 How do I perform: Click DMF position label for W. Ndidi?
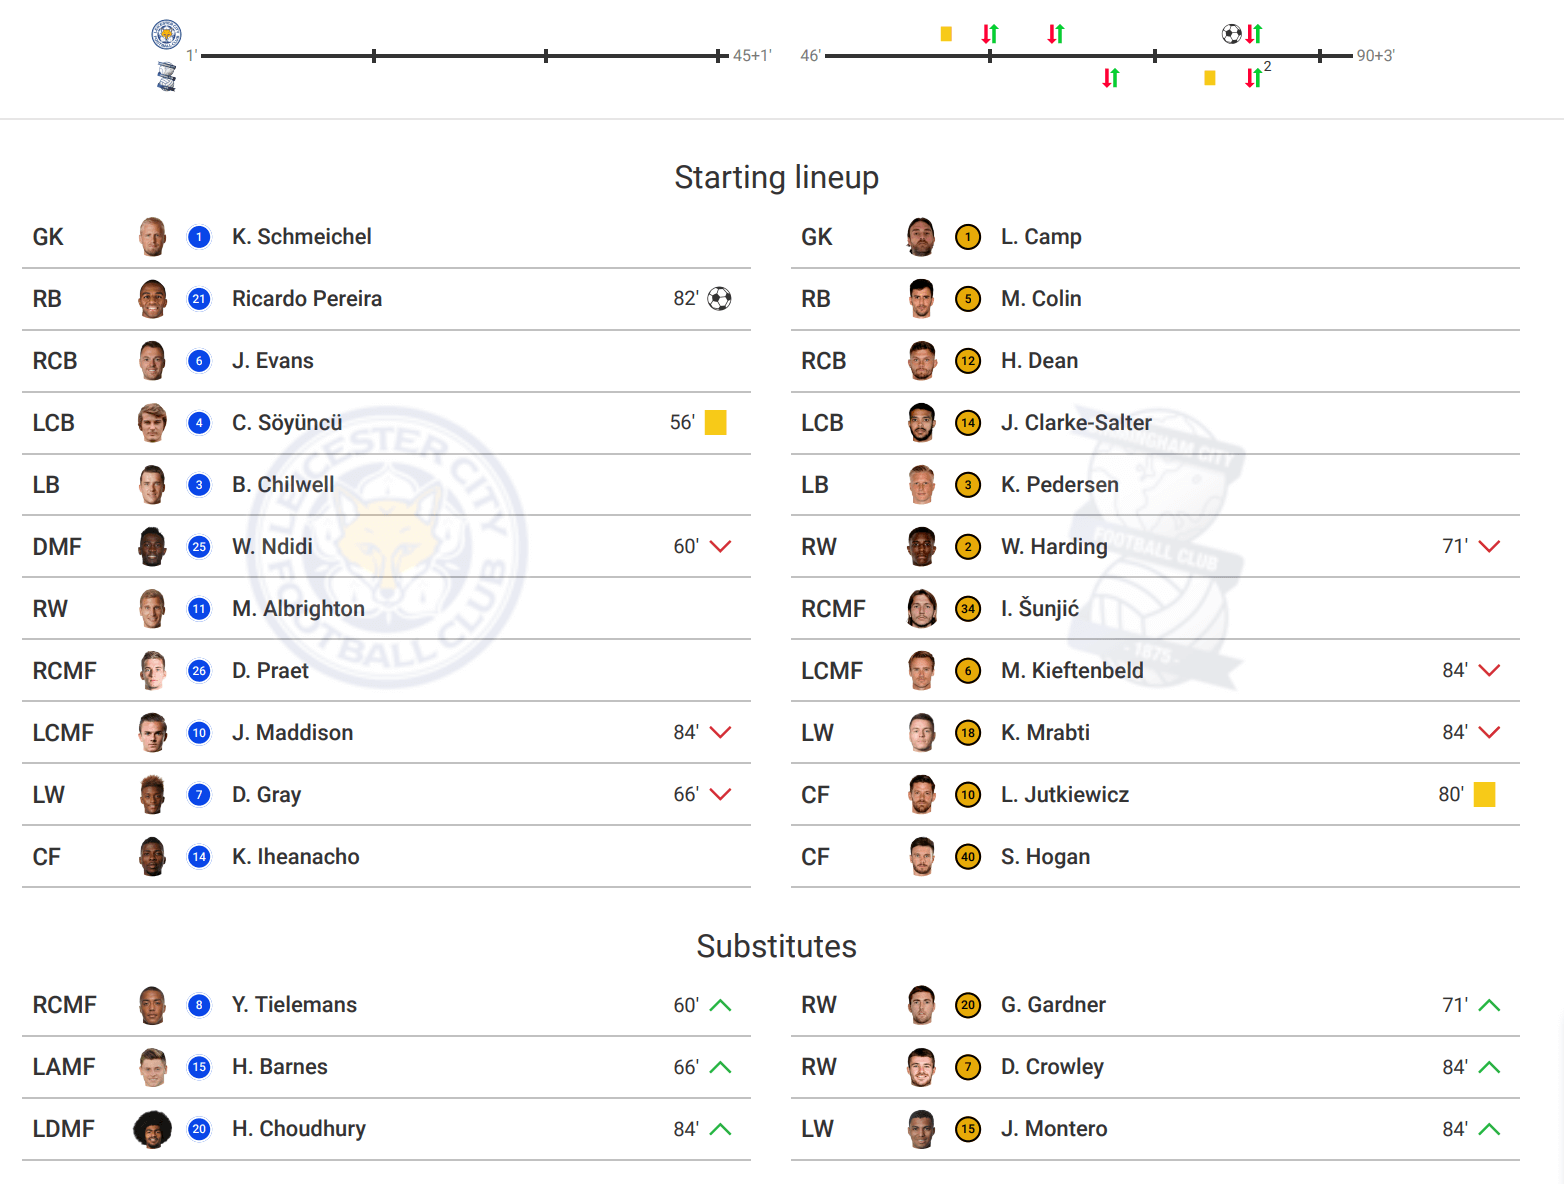tap(57, 547)
